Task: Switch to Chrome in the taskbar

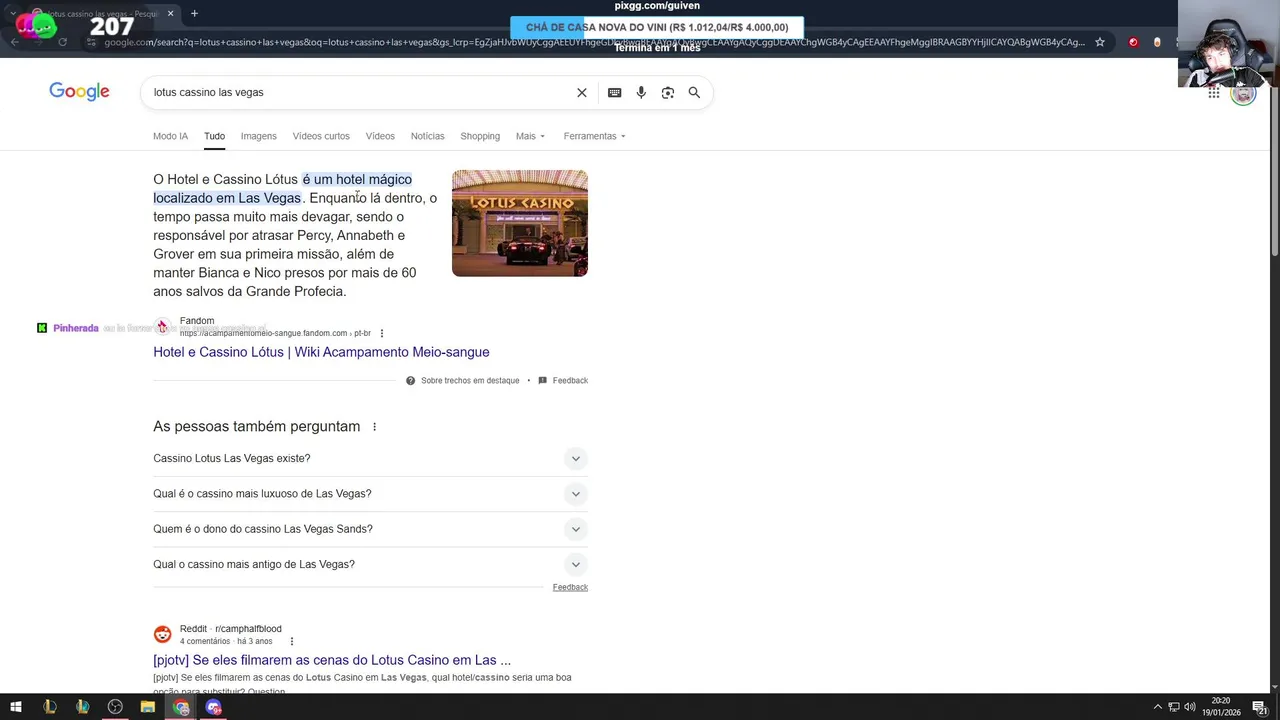Action: [181, 707]
